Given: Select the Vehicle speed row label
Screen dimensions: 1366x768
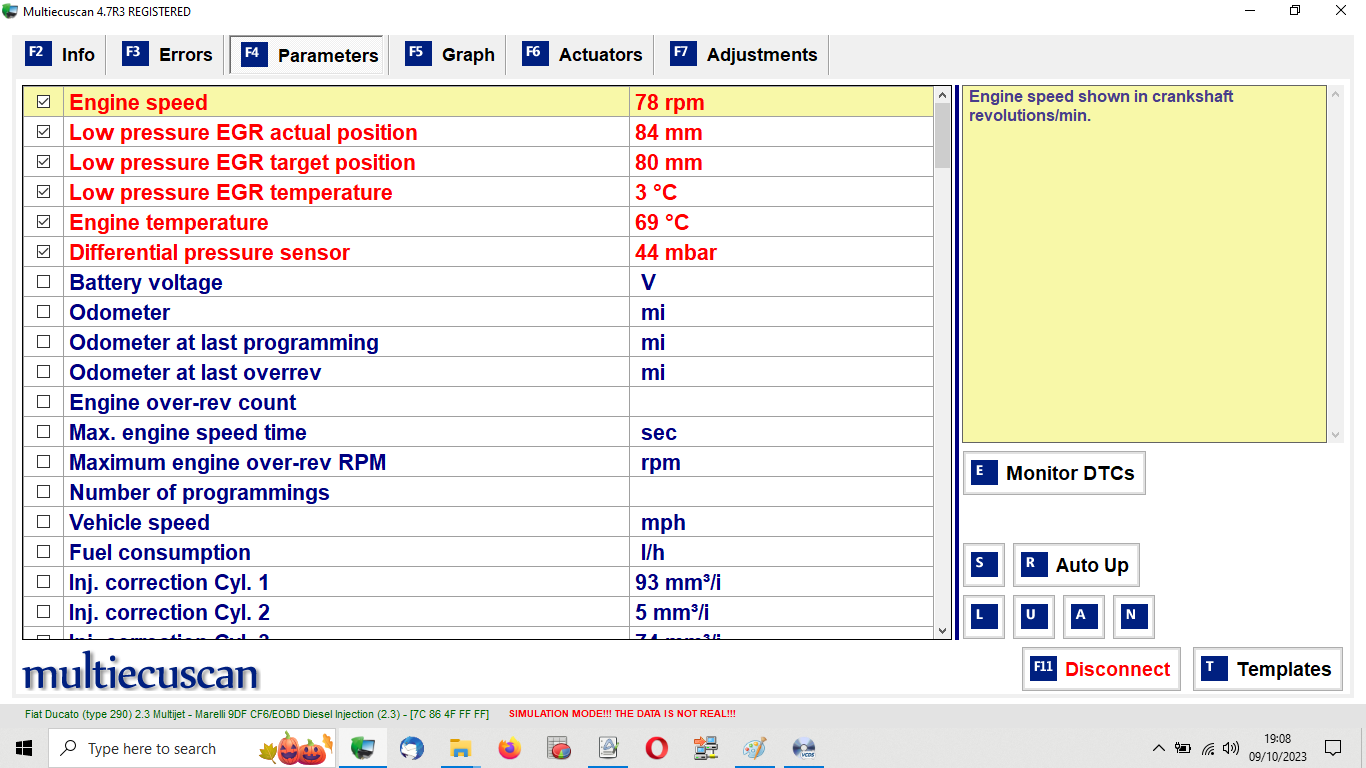Looking at the screenshot, I should click(x=139, y=522).
